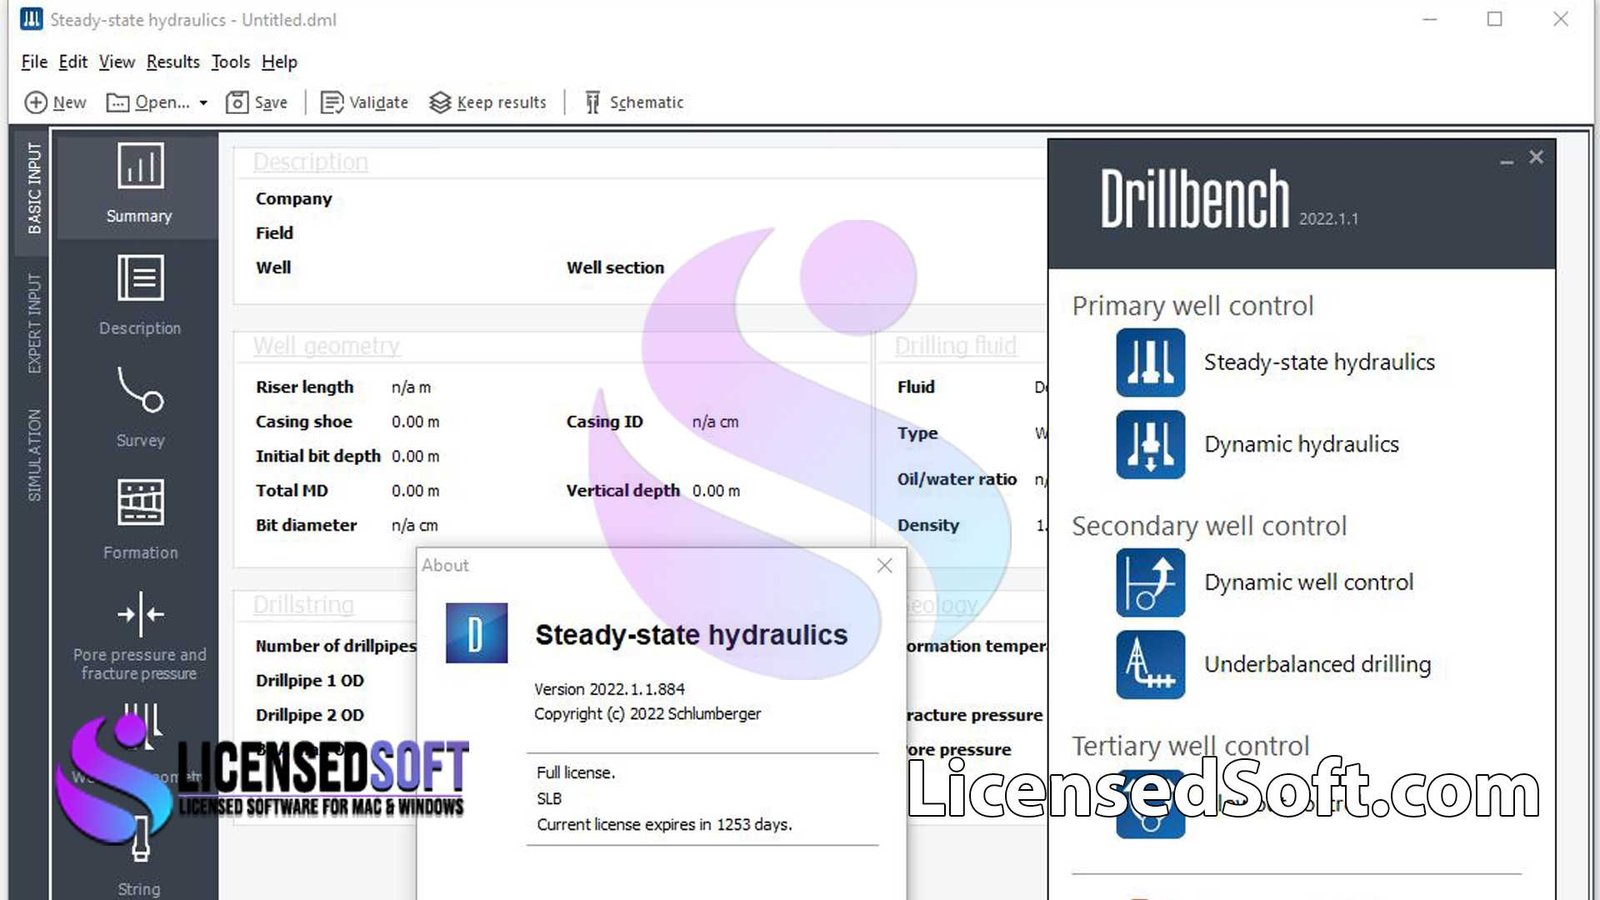Screen dimensions: 1600x900
Task: Validate the input data
Action: point(364,102)
